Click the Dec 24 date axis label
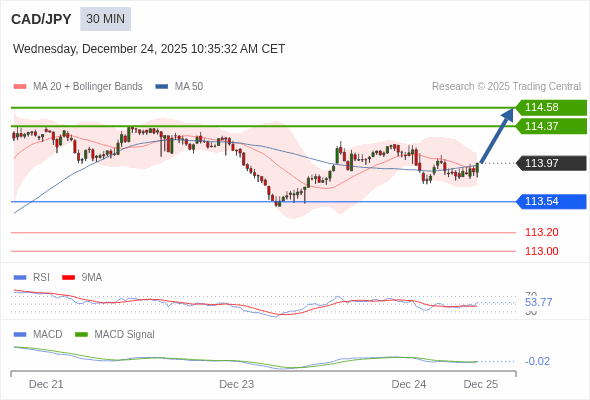 click(x=409, y=384)
